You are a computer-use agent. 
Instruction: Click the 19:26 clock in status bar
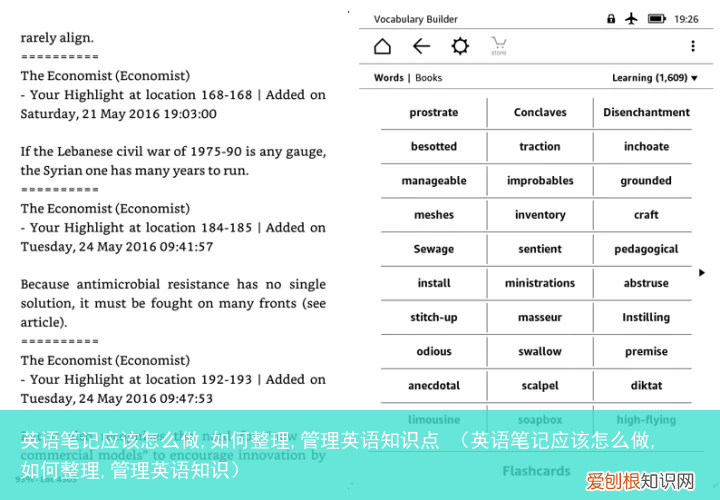[x=686, y=19]
